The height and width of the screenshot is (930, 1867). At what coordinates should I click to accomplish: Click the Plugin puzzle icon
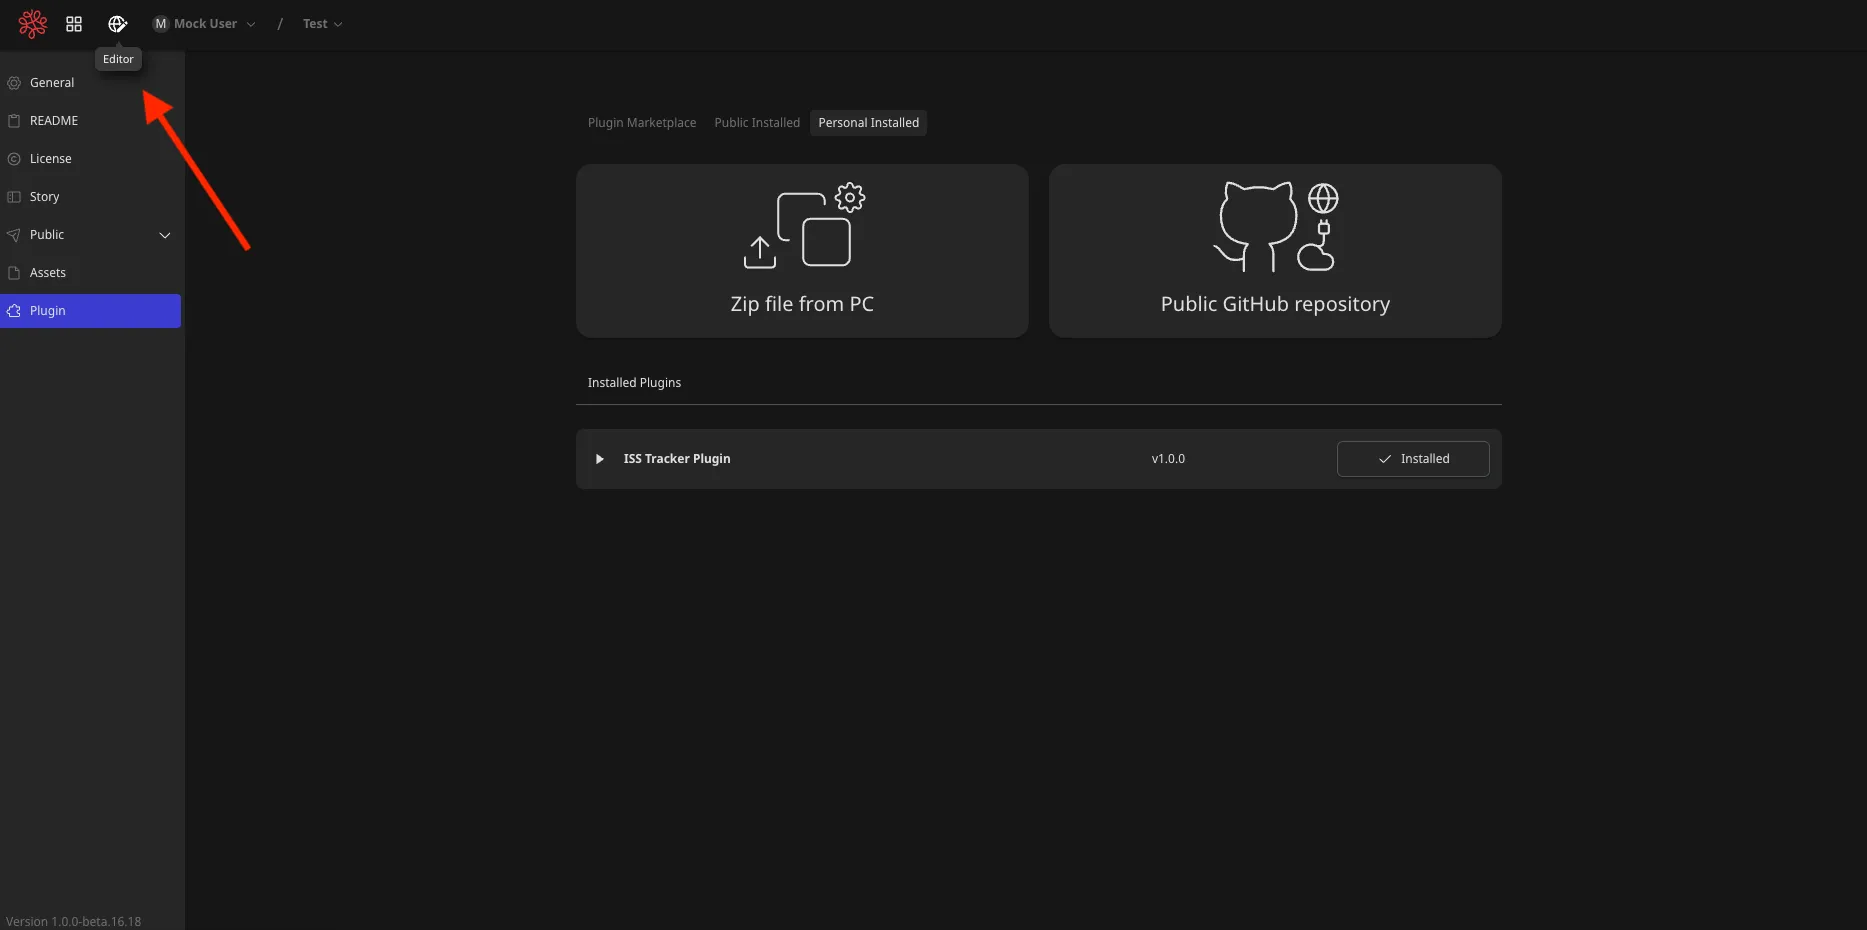pos(14,311)
